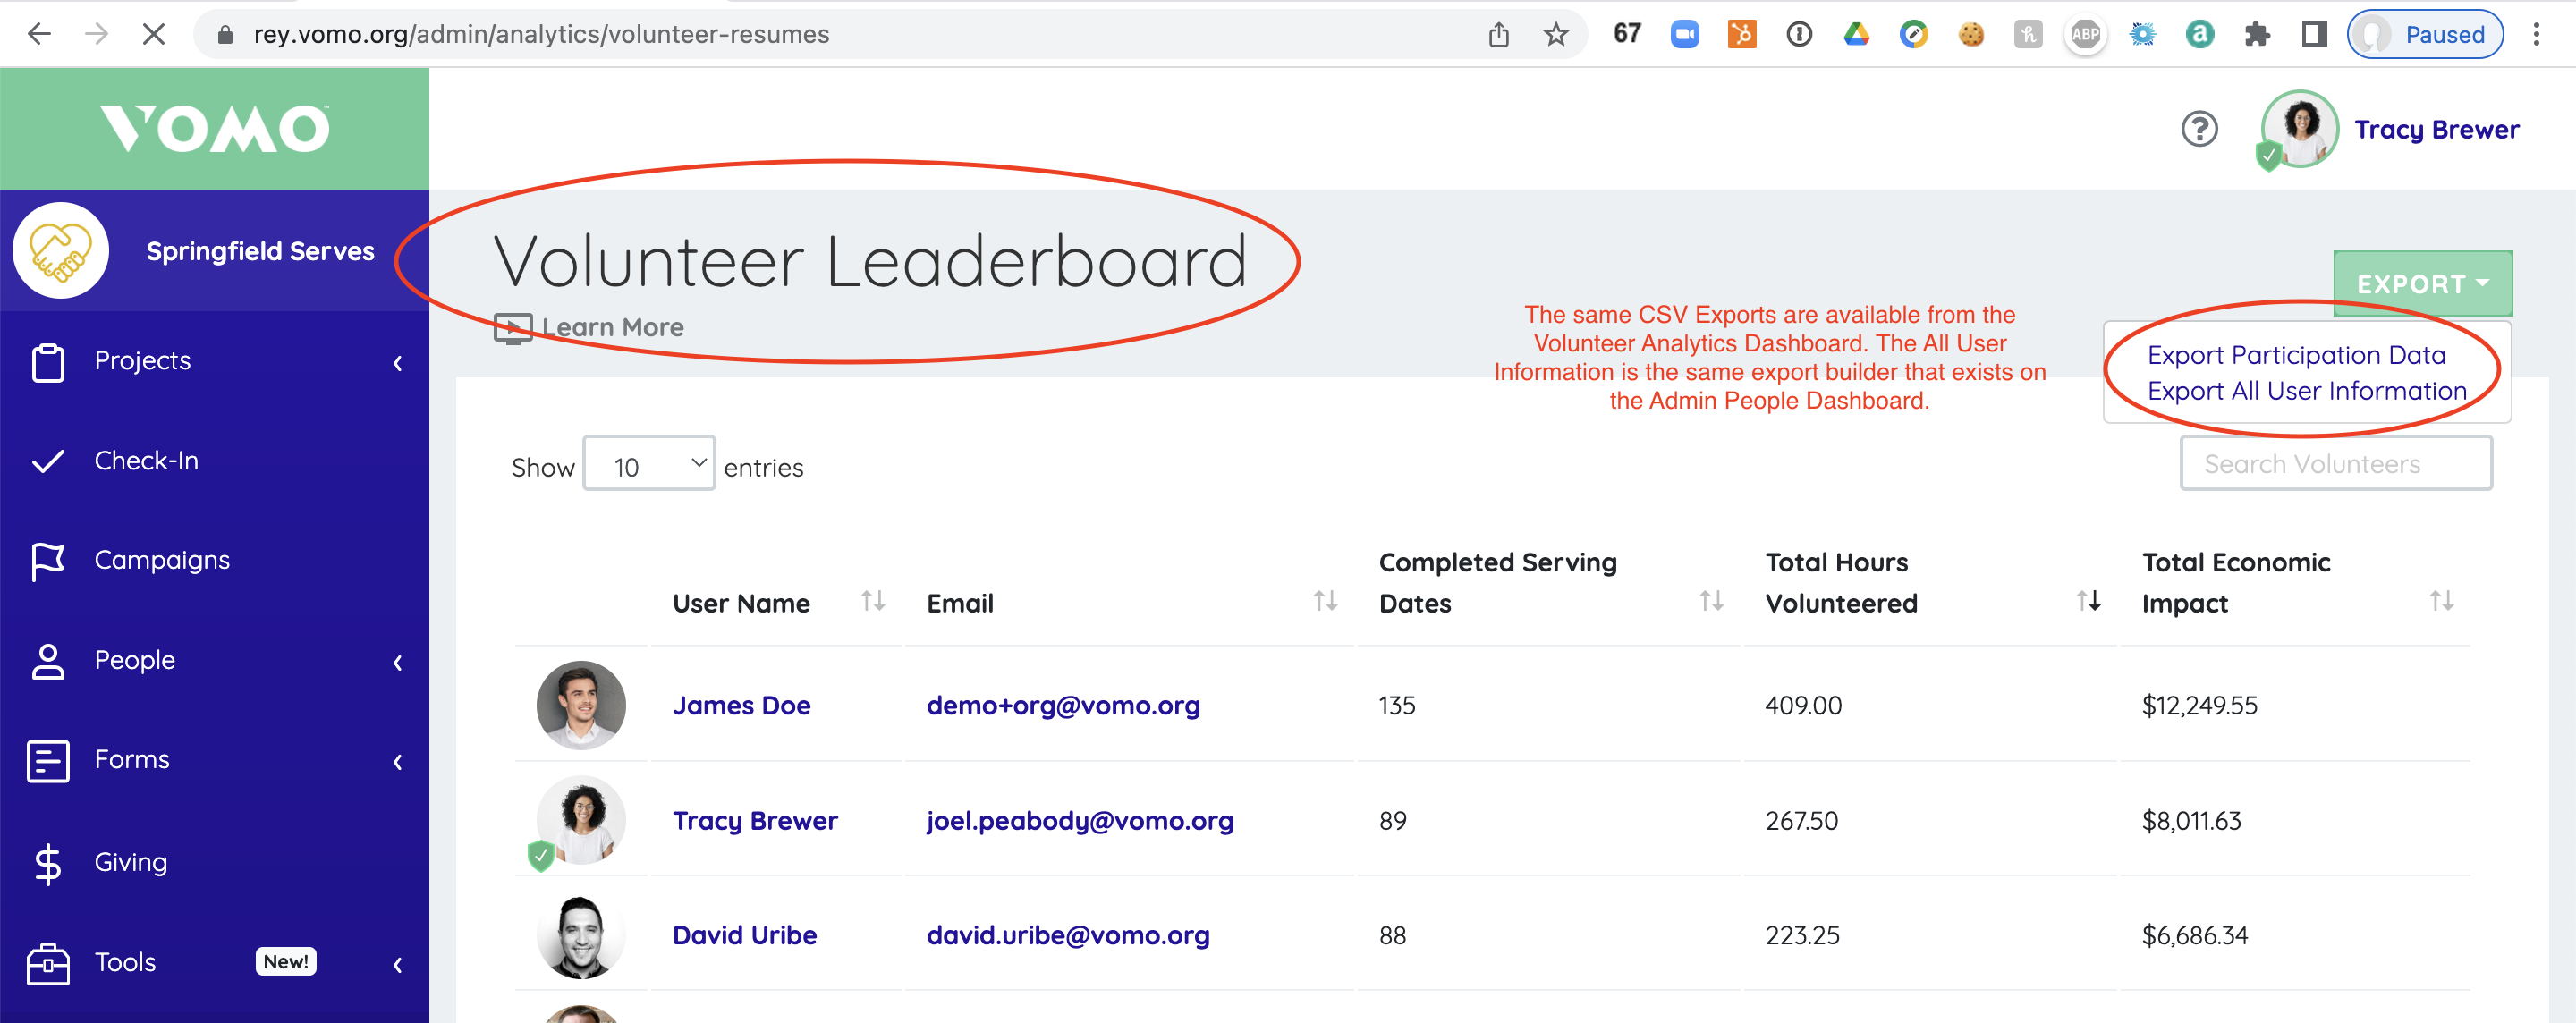The height and width of the screenshot is (1023, 2576).
Task: Expand the Tools chevron arrow
Action: point(398,964)
